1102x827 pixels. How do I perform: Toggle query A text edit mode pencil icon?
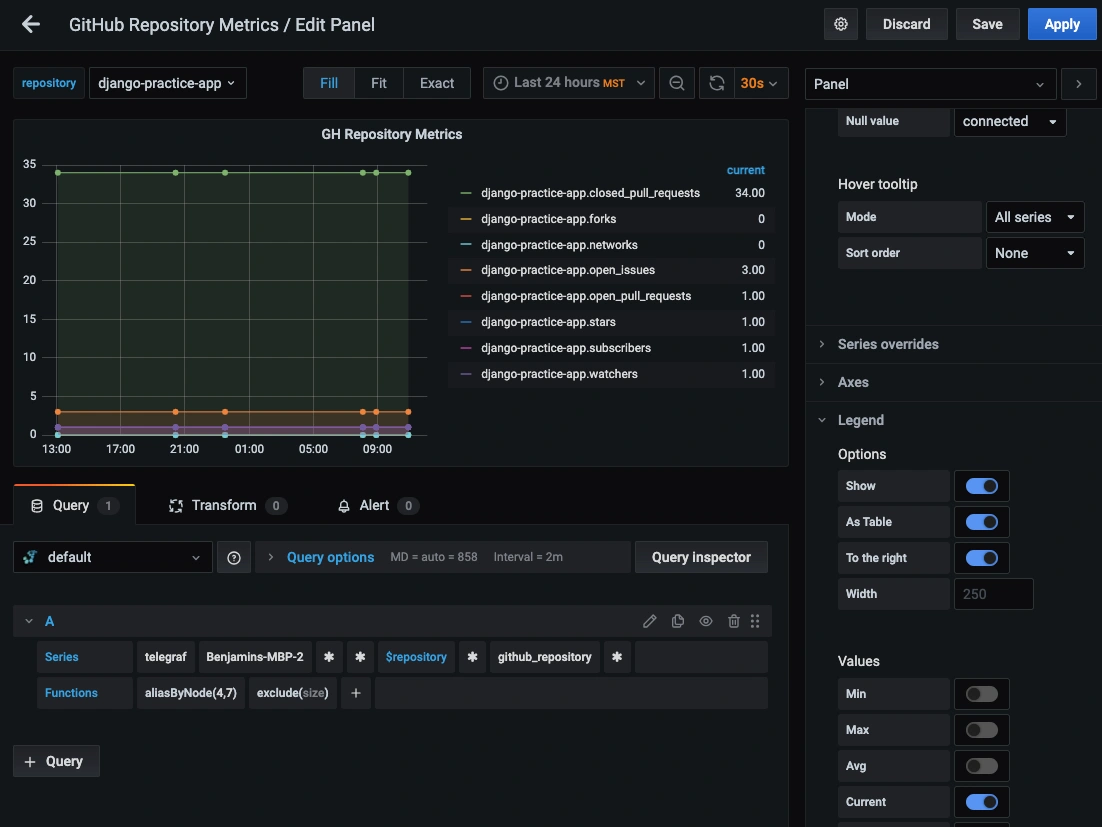tap(649, 621)
